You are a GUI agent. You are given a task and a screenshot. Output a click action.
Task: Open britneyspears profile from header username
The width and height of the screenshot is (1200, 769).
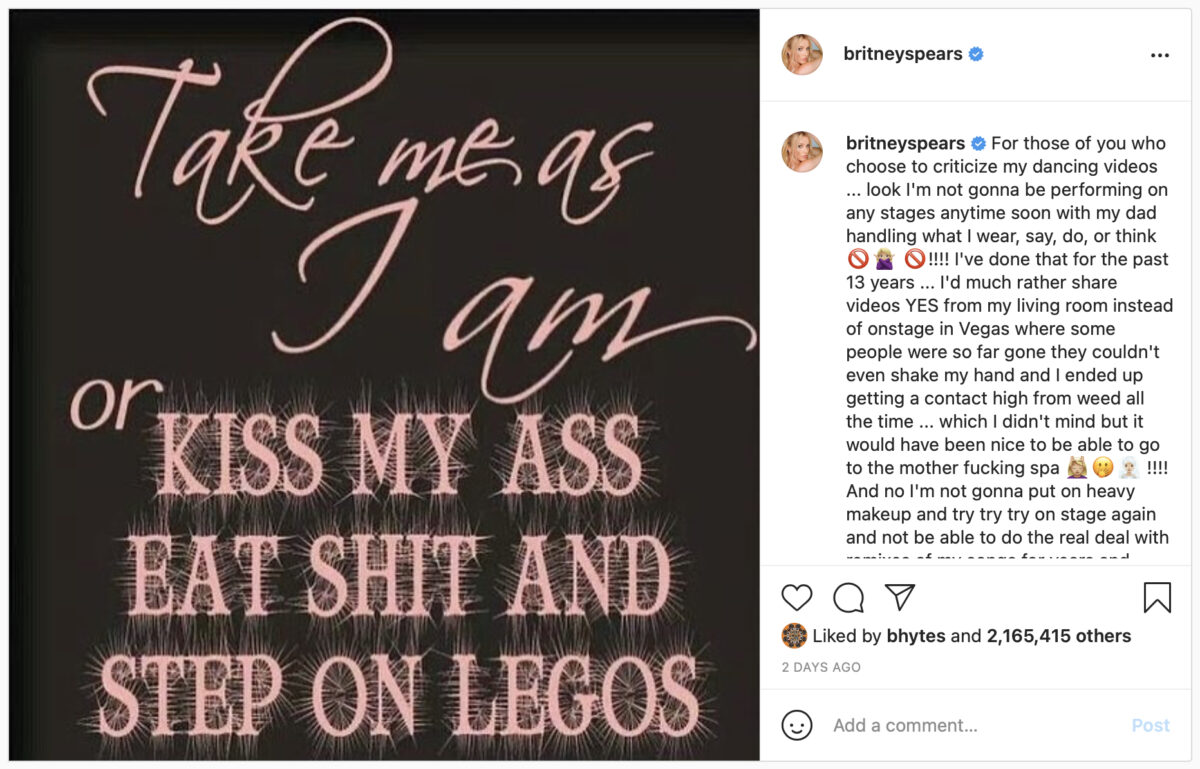[904, 55]
